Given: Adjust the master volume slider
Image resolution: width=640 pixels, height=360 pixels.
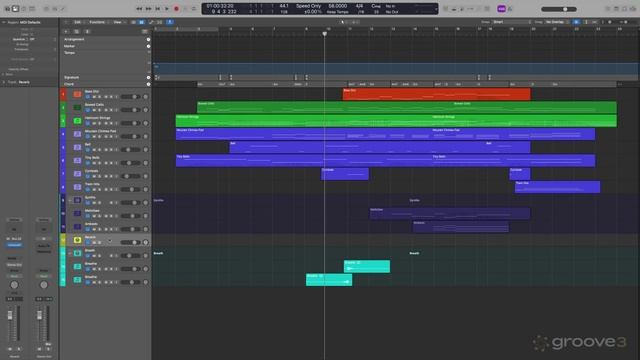Looking at the screenshot, I should pos(559,9).
